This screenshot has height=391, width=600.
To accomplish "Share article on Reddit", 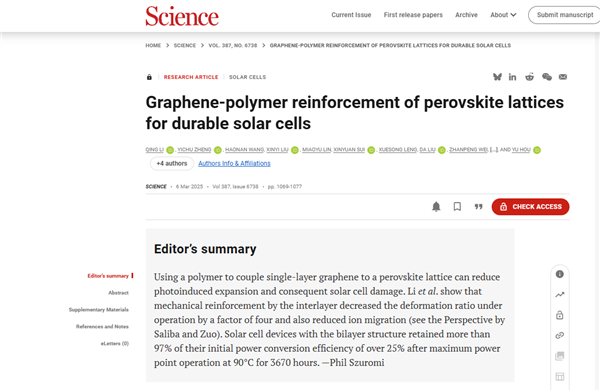I will (529, 77).
